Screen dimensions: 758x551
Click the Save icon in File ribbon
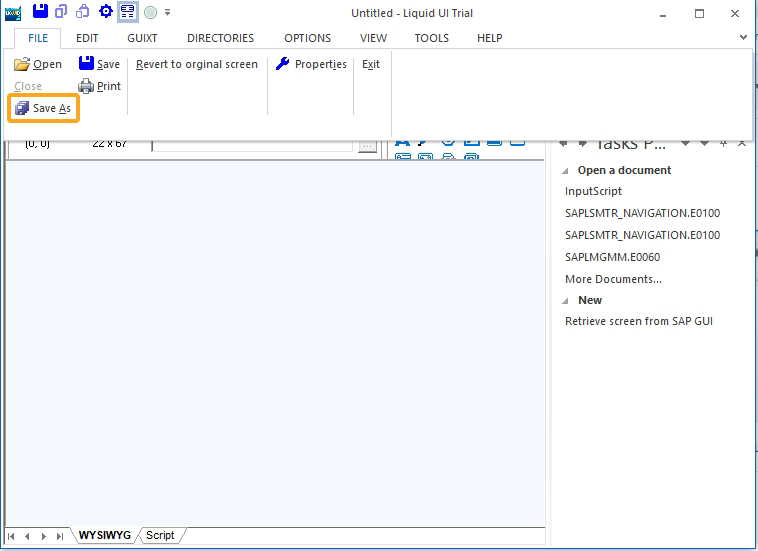(86, 64)
